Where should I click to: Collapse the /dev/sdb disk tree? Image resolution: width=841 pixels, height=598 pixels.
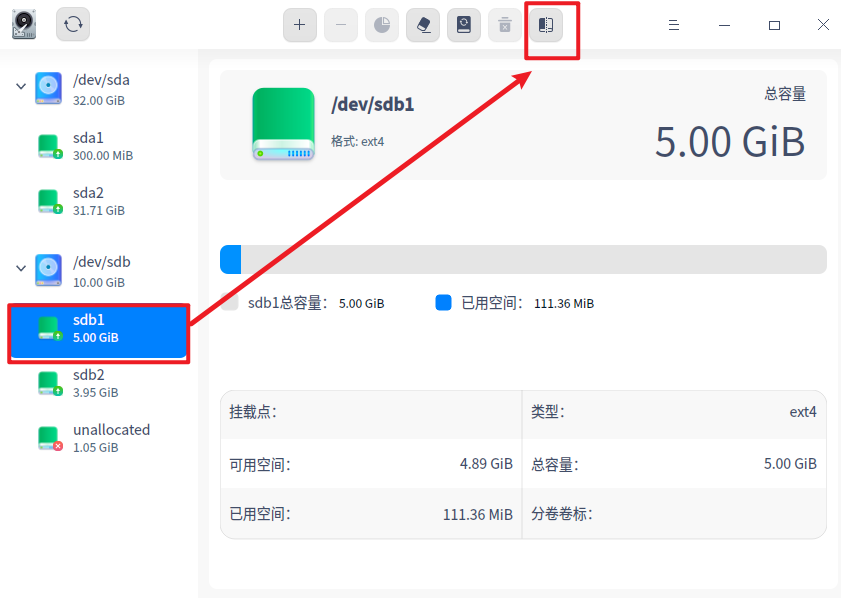pos(21,268)
